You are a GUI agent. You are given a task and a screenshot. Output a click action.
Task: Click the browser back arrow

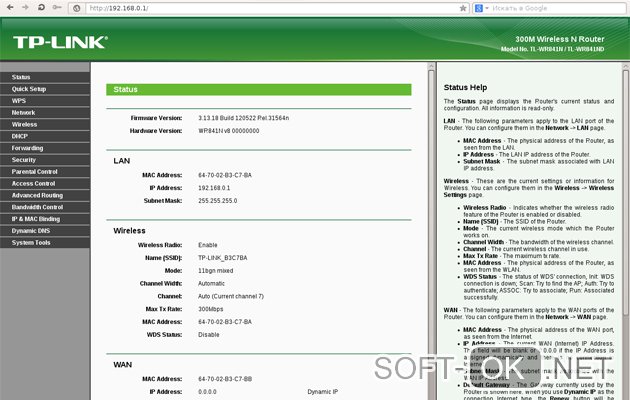[10, 7]
